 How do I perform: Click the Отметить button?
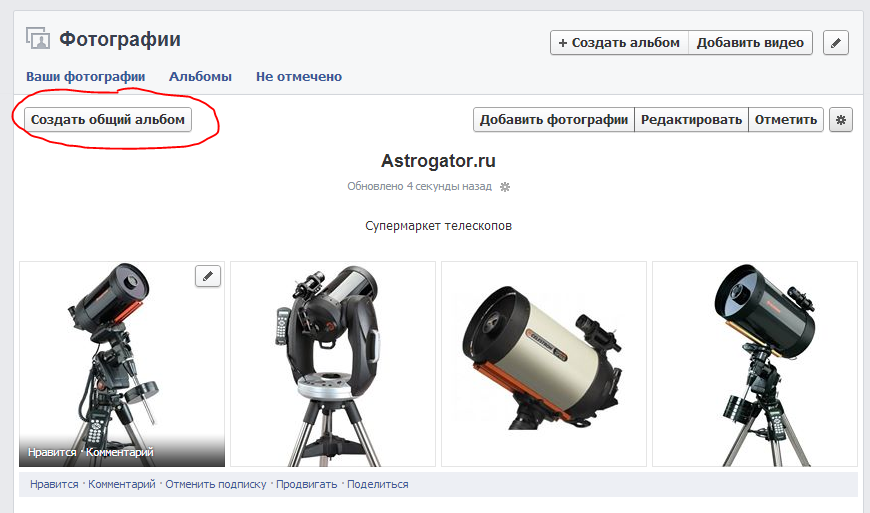[x=786, y=120]
